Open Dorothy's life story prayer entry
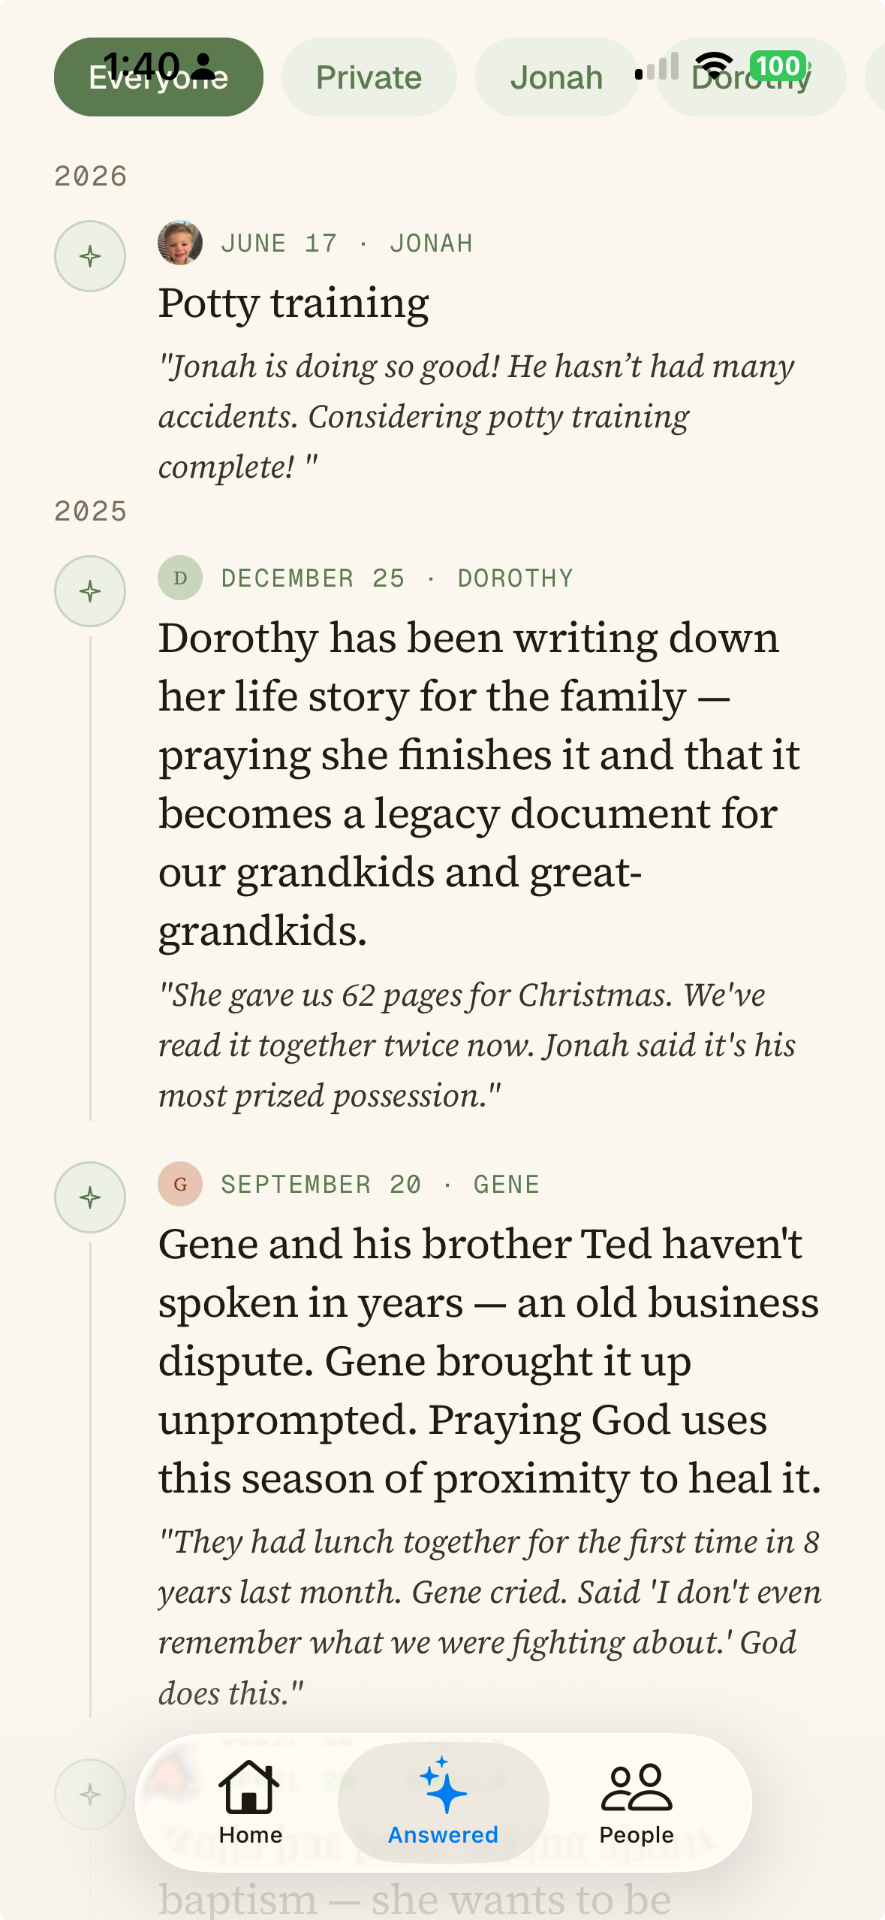885x1920 pixels. click(x=480, y=784)
